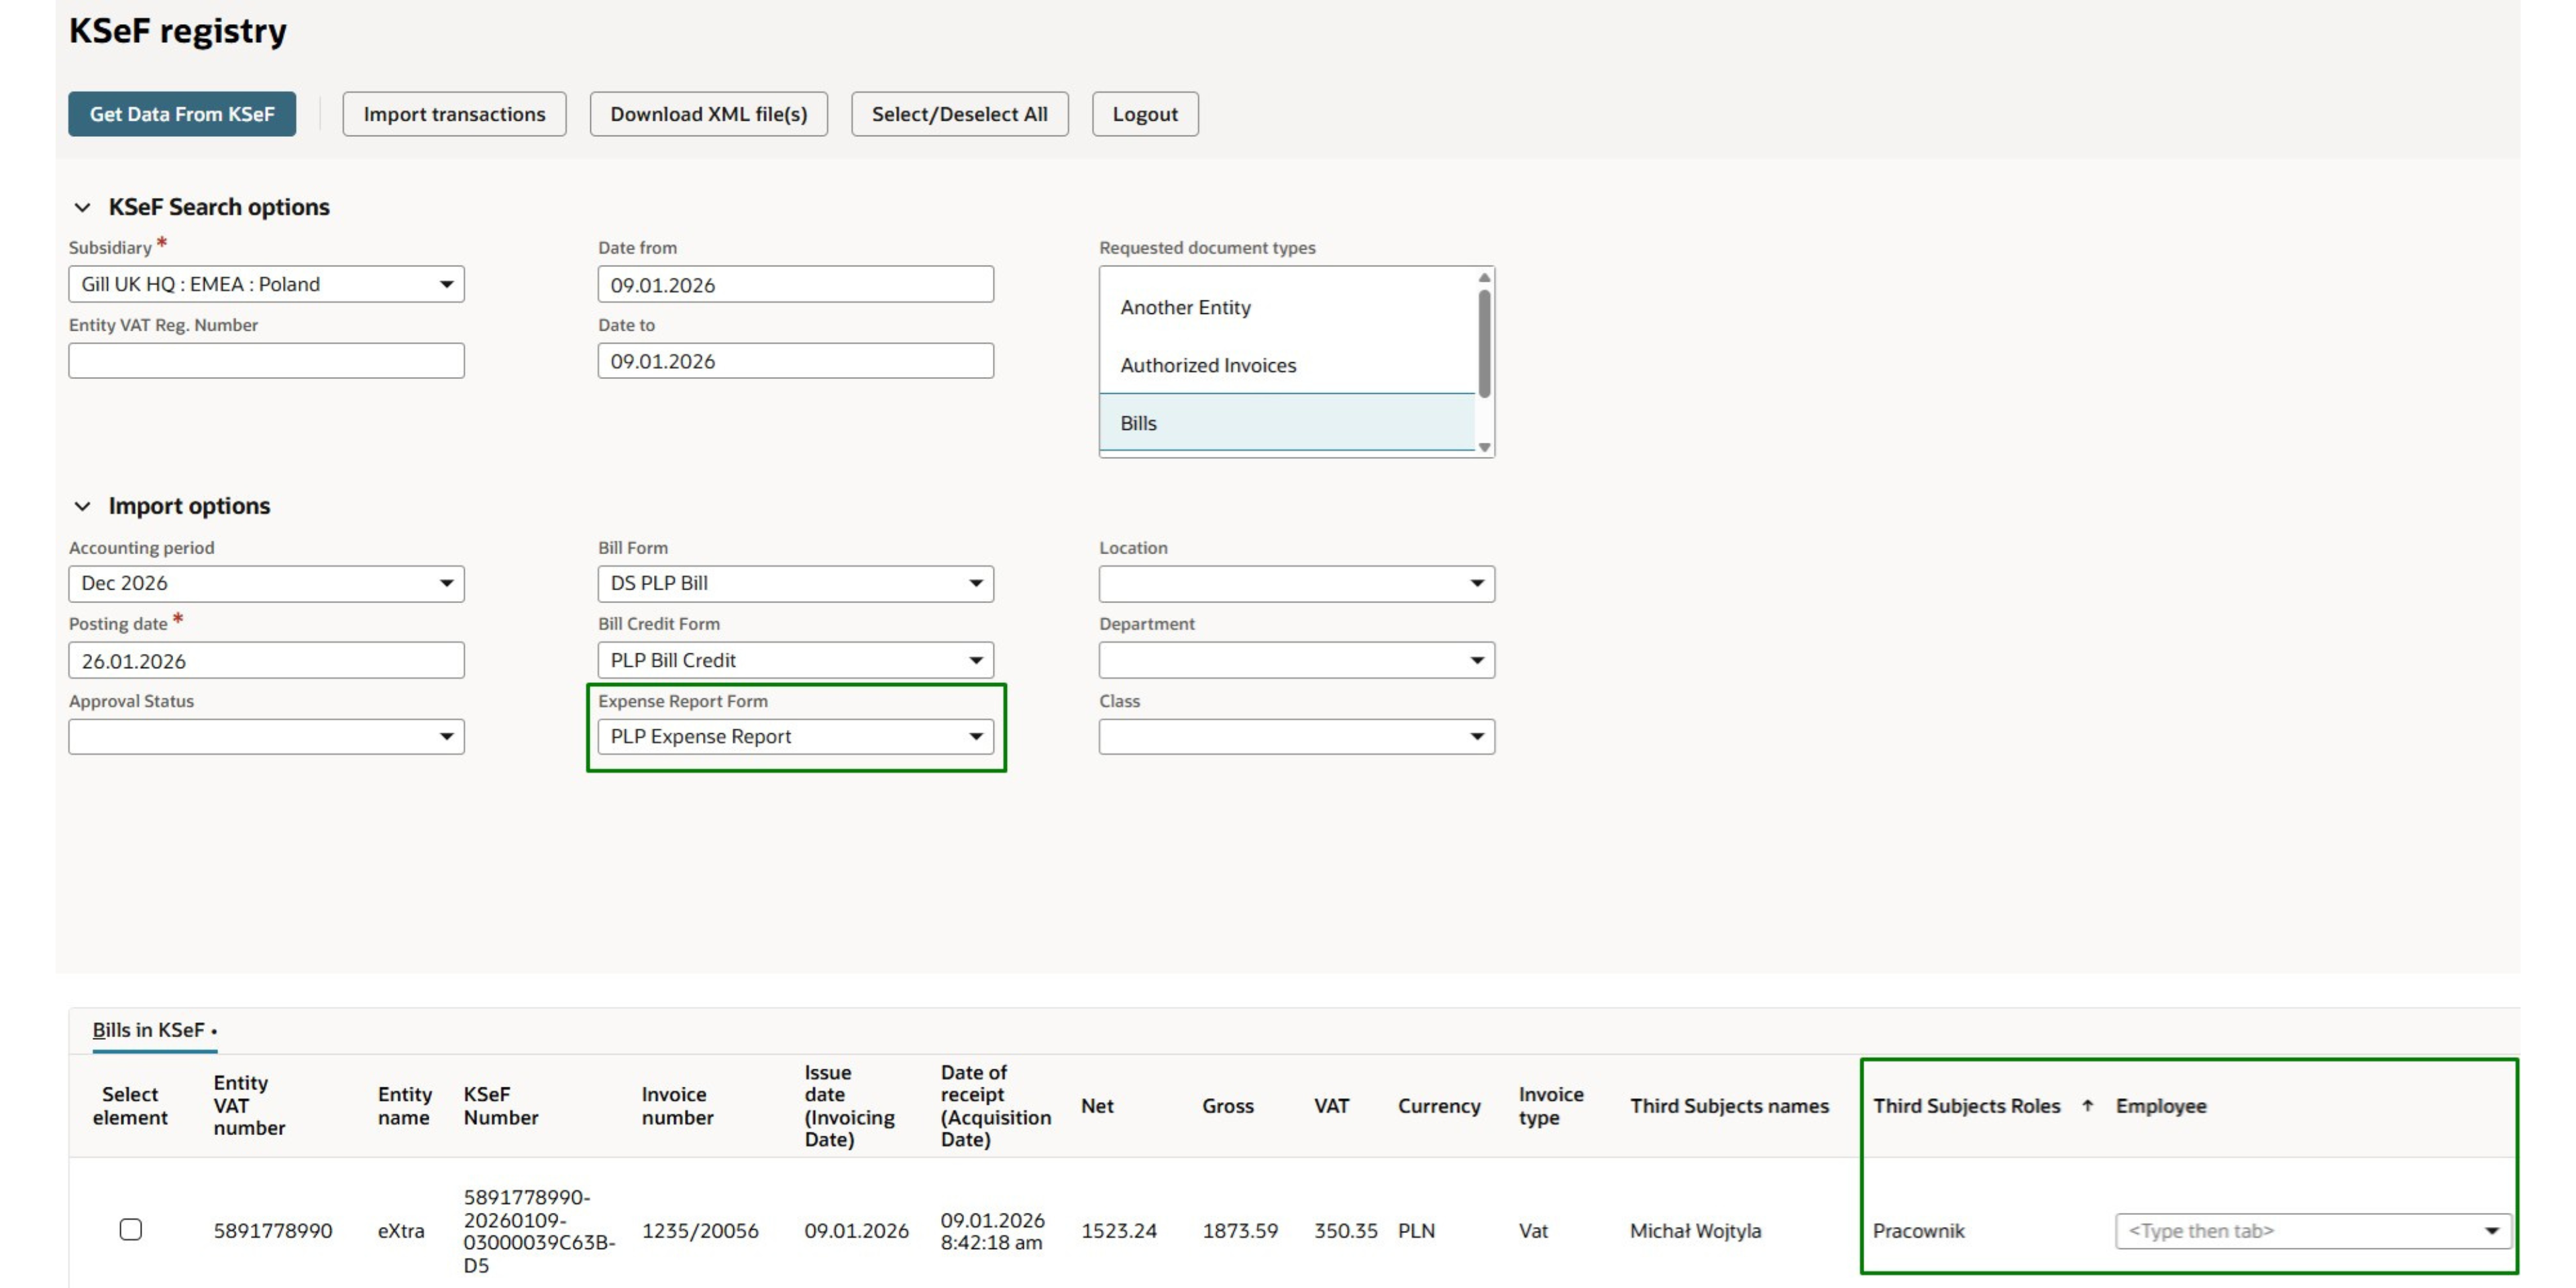Collapse the KSeF Search options section
The height and width of the screenshot is (1288, 2576).
click(83, 207)
